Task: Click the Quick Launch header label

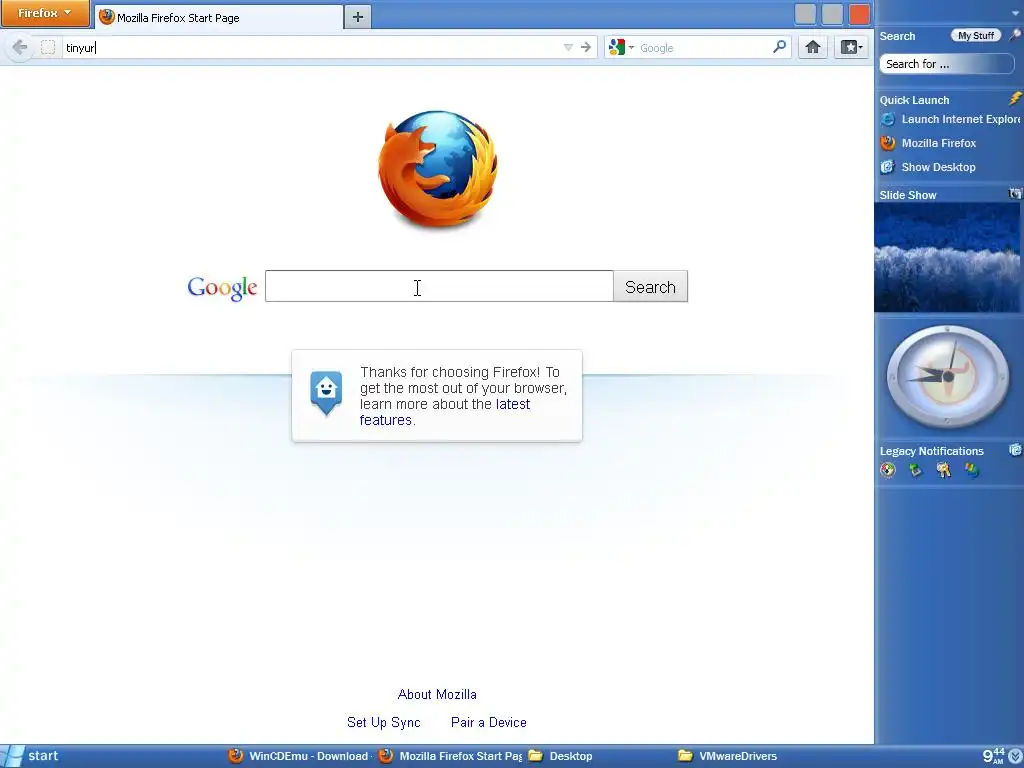Action: point(914,100)
